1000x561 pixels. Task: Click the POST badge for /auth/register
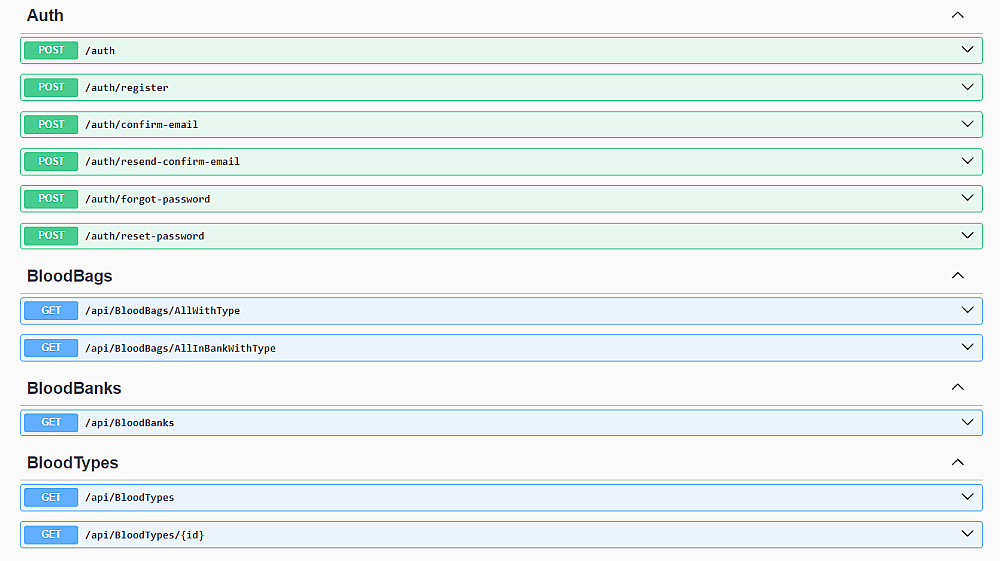51,87
